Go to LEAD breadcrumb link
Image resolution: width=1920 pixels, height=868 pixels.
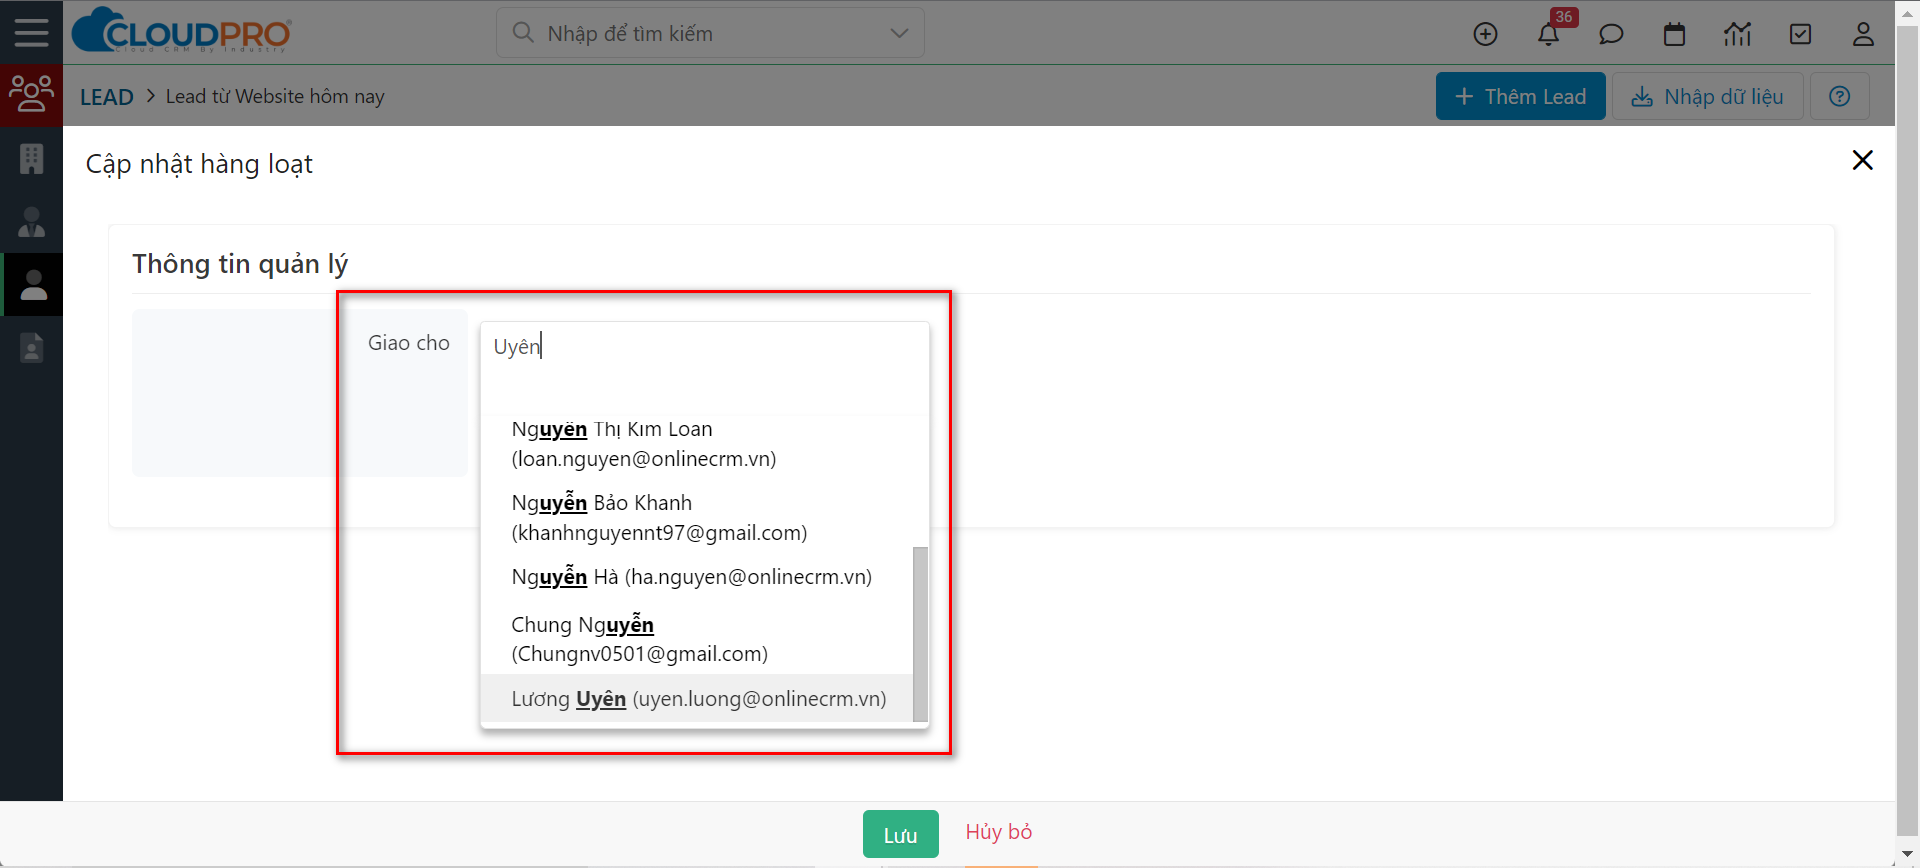(x=106, y=97)
